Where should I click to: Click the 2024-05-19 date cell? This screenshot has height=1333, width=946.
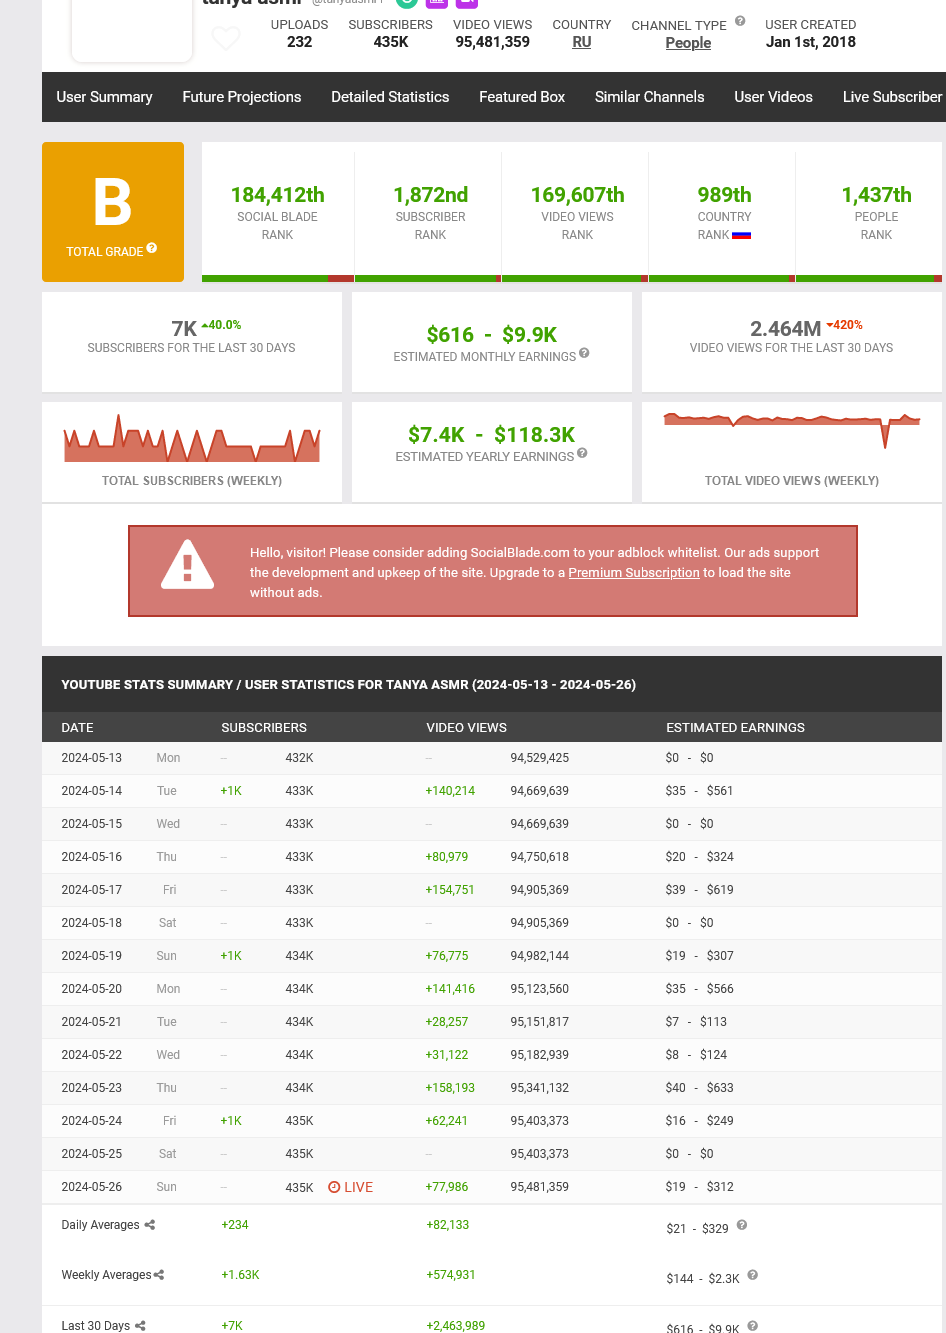92,956
